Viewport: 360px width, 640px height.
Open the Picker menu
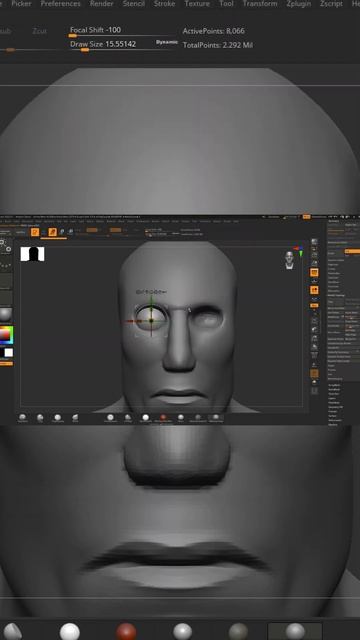tap(21, 4)
